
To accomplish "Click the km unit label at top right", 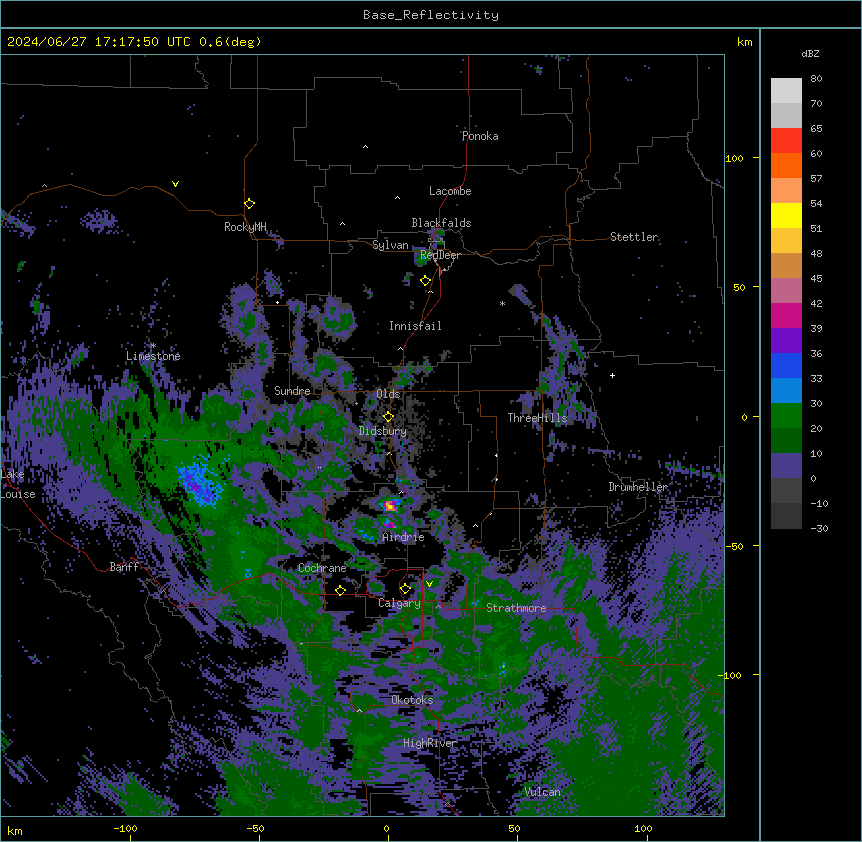I will pos(745,42).
